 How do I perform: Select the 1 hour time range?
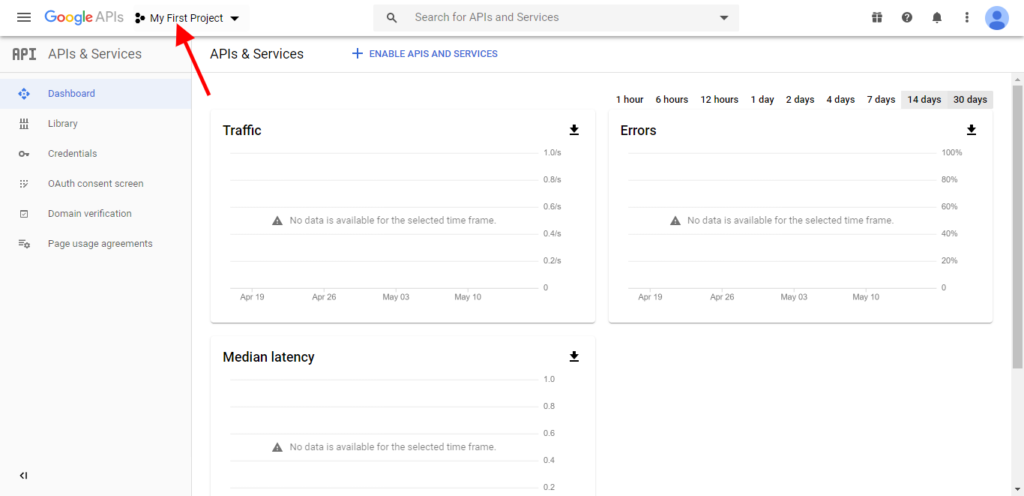point(630,100)
